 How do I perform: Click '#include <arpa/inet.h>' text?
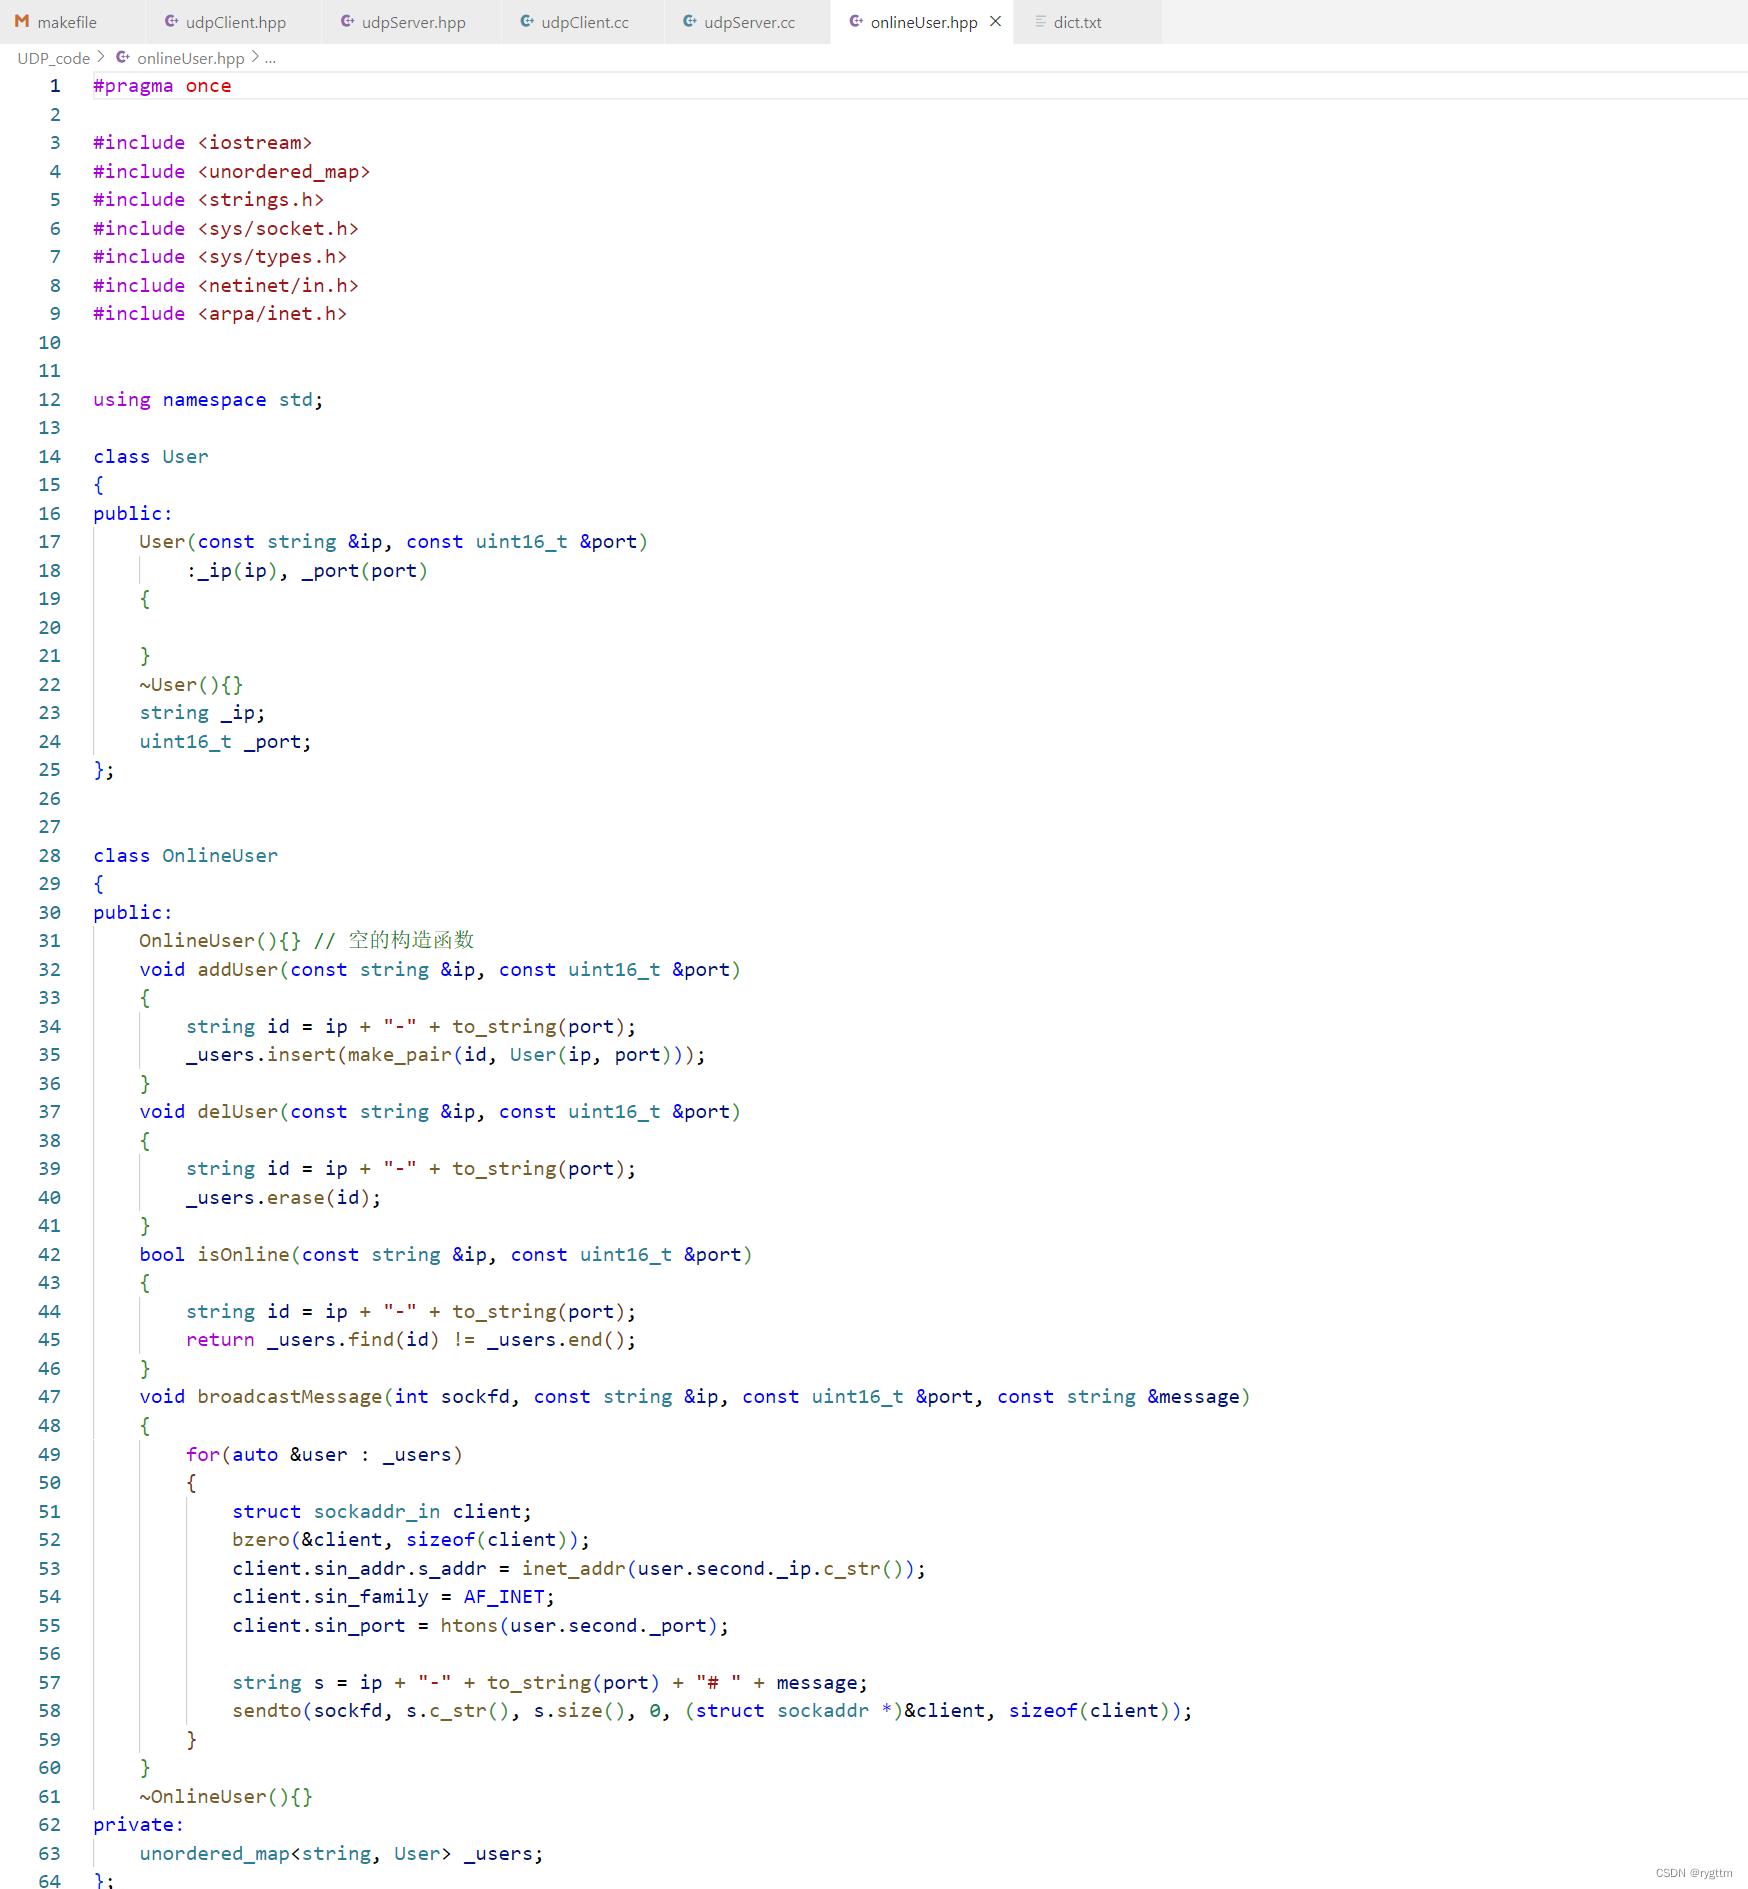click(220, 314)
